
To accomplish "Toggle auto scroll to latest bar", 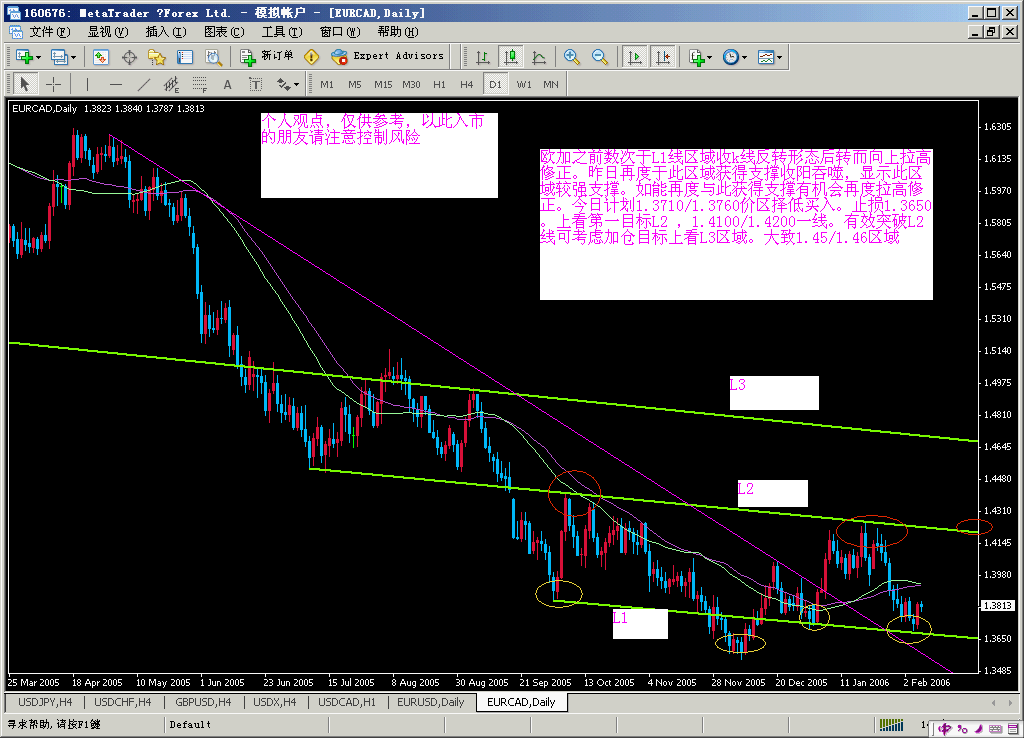I will click(x=634, y=57).
